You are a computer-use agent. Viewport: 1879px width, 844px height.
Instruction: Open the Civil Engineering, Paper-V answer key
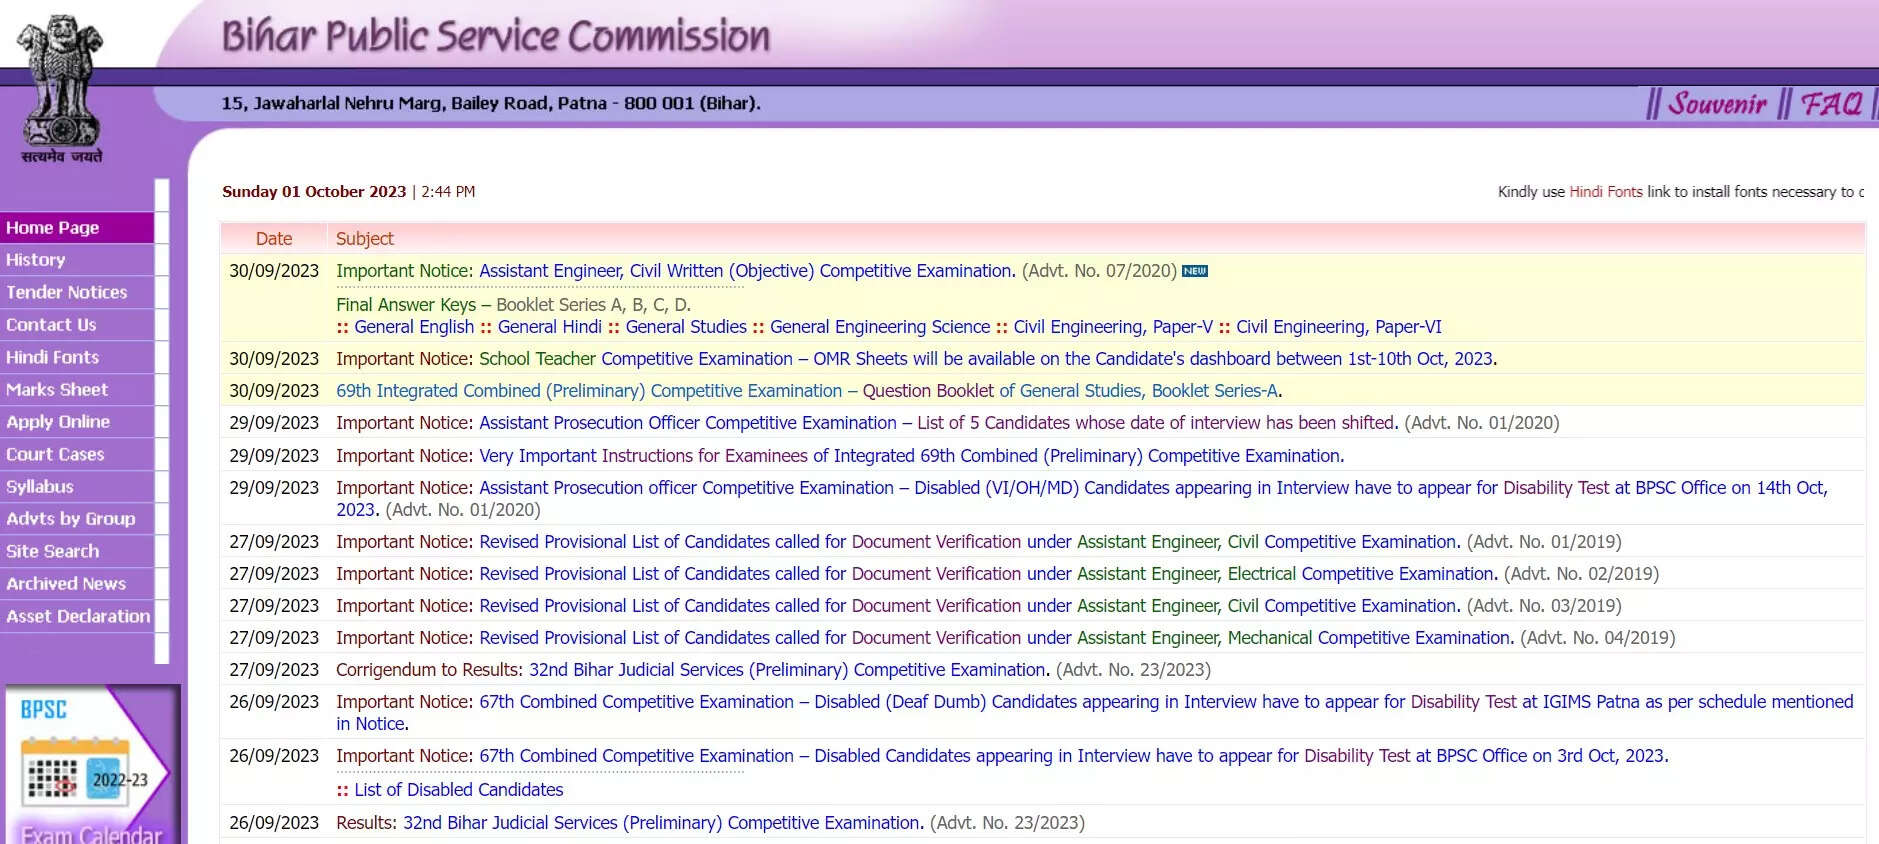tap(1113, 327)
